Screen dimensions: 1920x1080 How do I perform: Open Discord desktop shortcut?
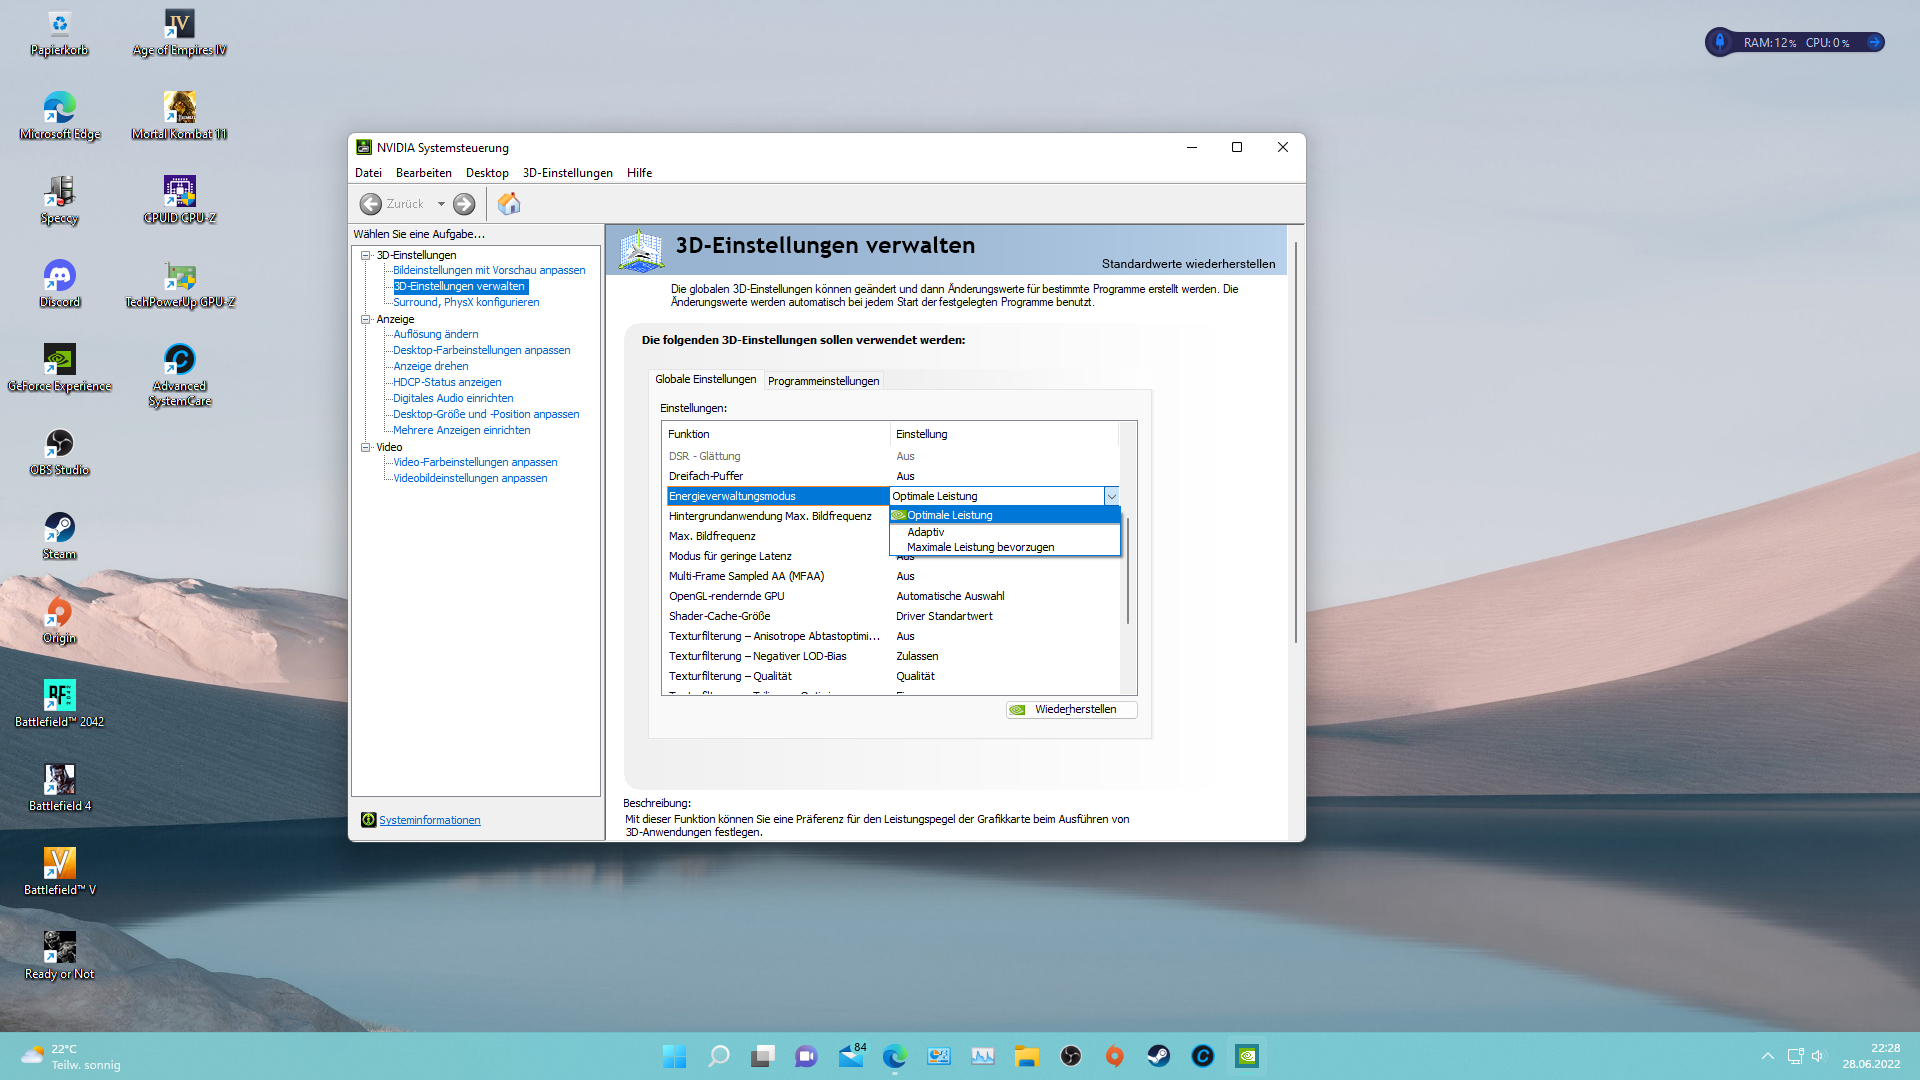pyautogui.click(x=59, y=286)
